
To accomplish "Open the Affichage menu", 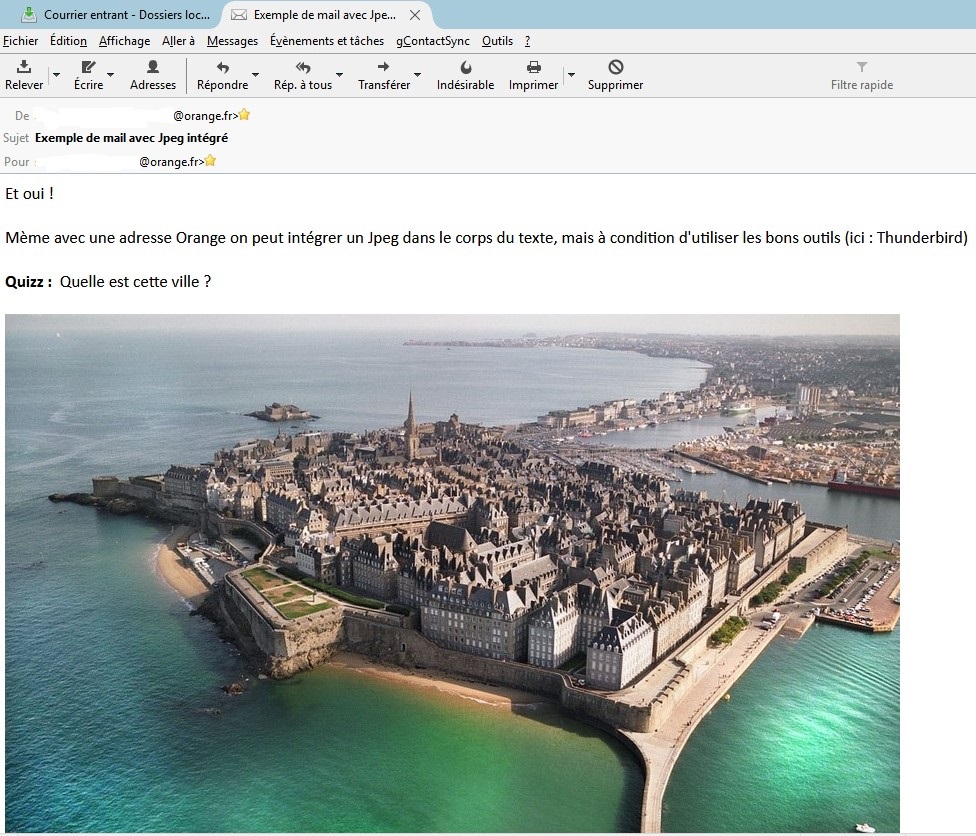I will point(124,41).
